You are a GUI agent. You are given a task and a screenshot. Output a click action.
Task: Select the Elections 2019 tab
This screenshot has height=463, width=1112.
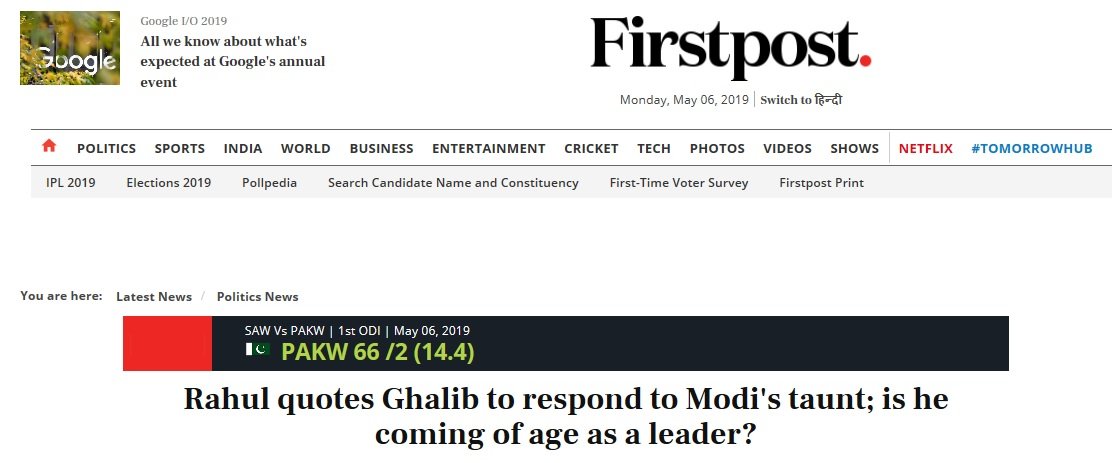(168, 183)
